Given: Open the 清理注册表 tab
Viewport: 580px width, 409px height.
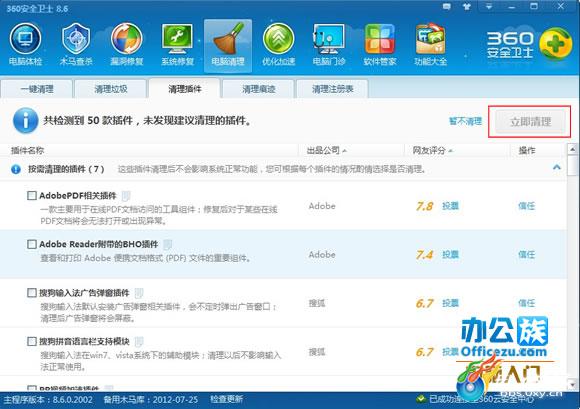Looking at the screenshot, I should coord(333,89).
